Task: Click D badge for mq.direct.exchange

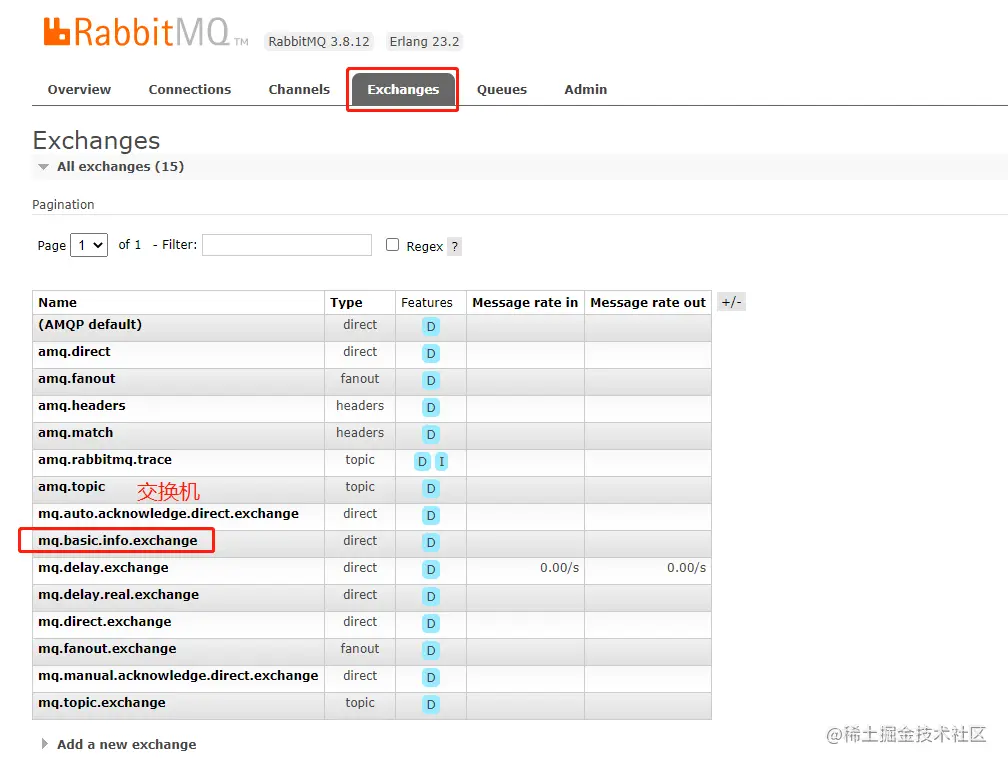Action: pyautogui.click(x=431, y=623)
